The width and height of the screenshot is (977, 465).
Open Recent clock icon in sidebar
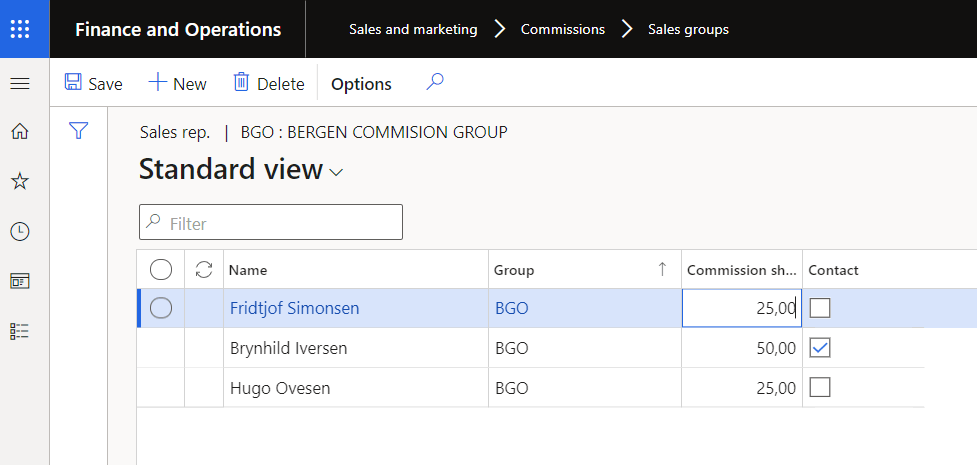pos(20,231)
